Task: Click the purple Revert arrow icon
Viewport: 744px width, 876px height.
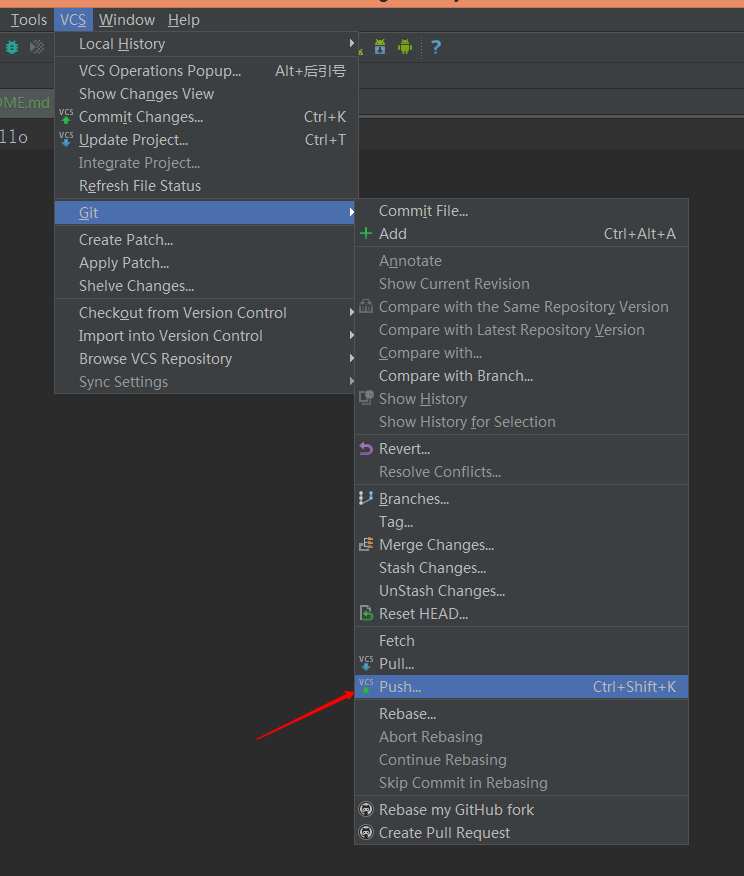Action: click(x=366, y=449)
